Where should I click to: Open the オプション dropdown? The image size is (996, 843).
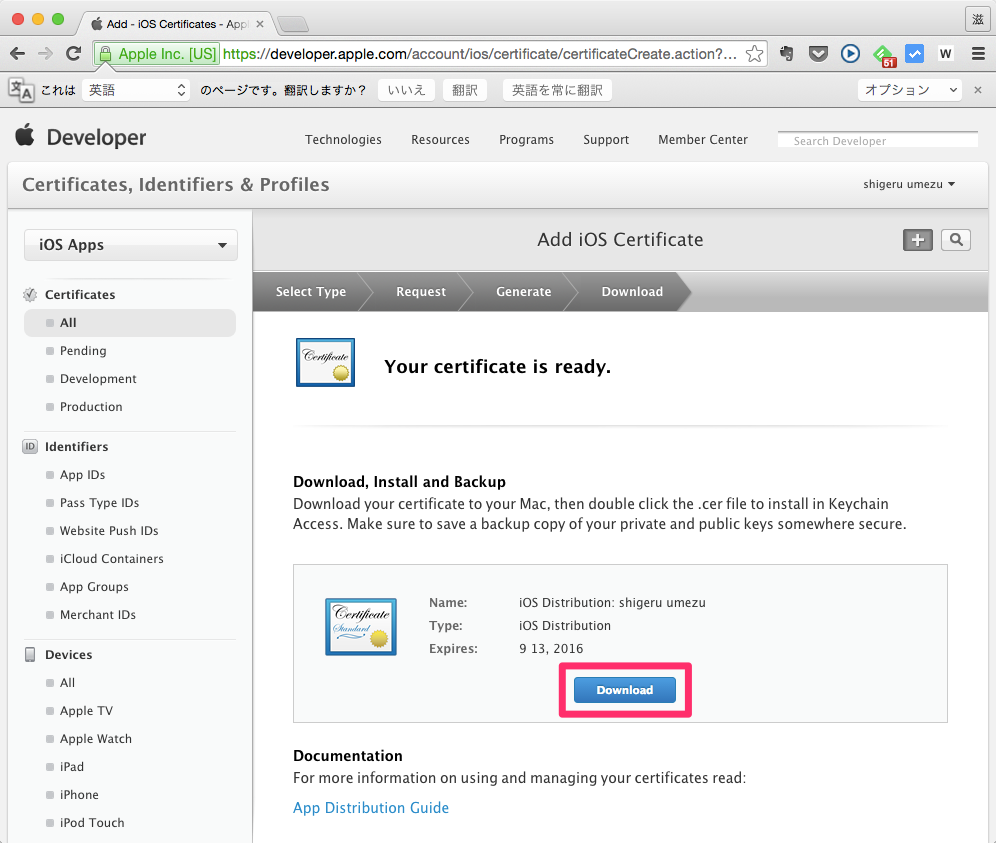point(910,90)
